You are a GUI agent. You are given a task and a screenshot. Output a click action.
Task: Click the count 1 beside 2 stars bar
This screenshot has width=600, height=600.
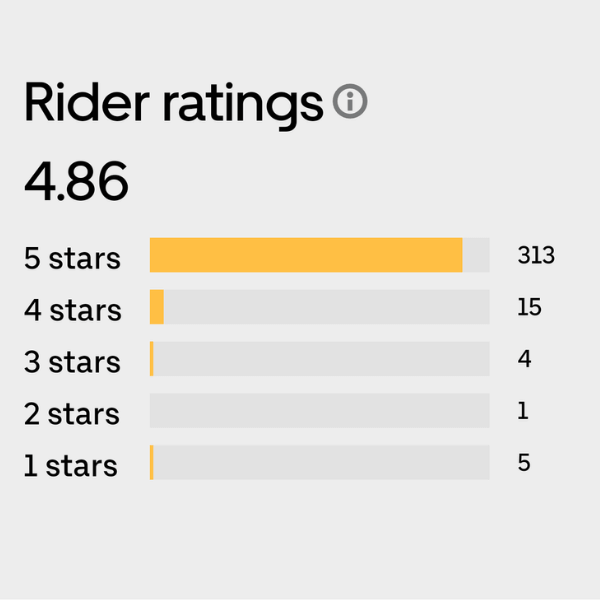coord(523,411)
